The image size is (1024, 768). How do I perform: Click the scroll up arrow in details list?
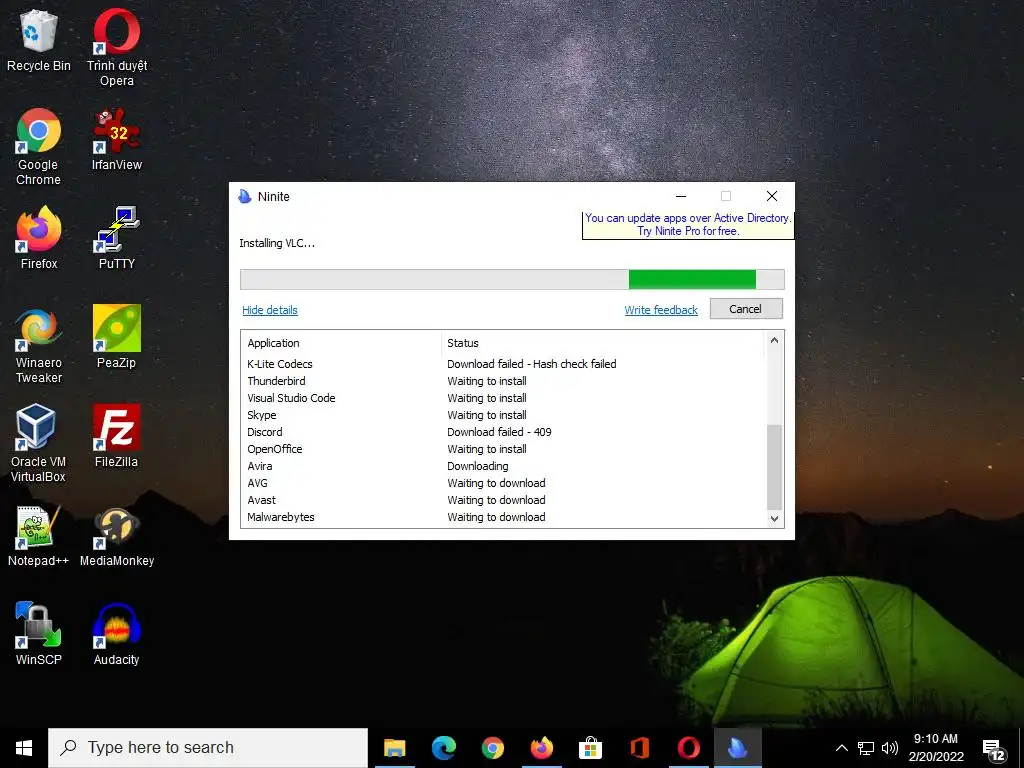pos(775,340)
